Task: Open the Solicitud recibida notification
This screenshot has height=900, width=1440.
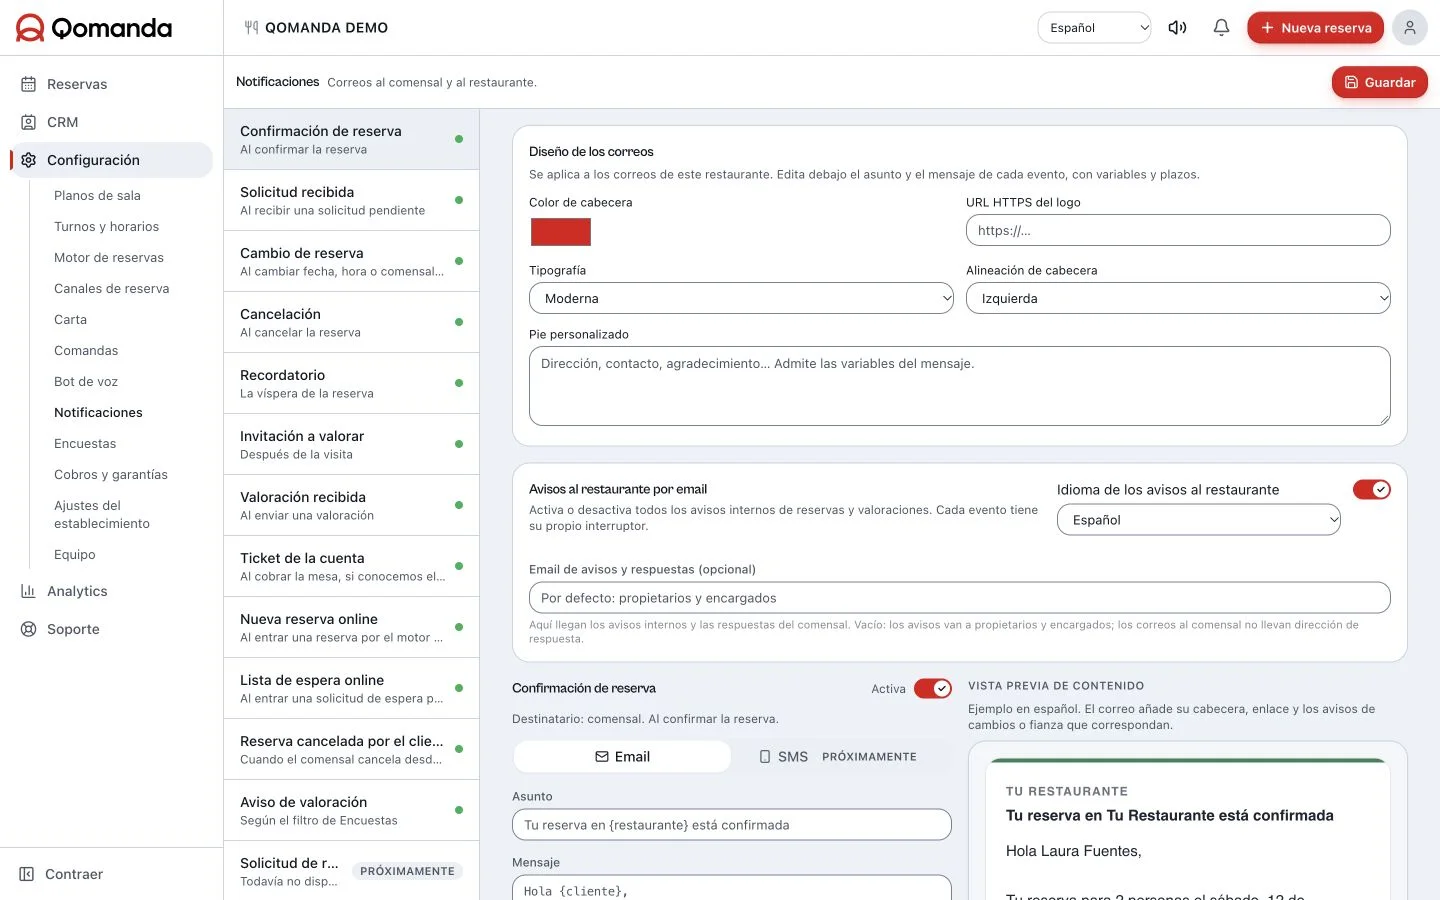Action: tap(352, 200)
